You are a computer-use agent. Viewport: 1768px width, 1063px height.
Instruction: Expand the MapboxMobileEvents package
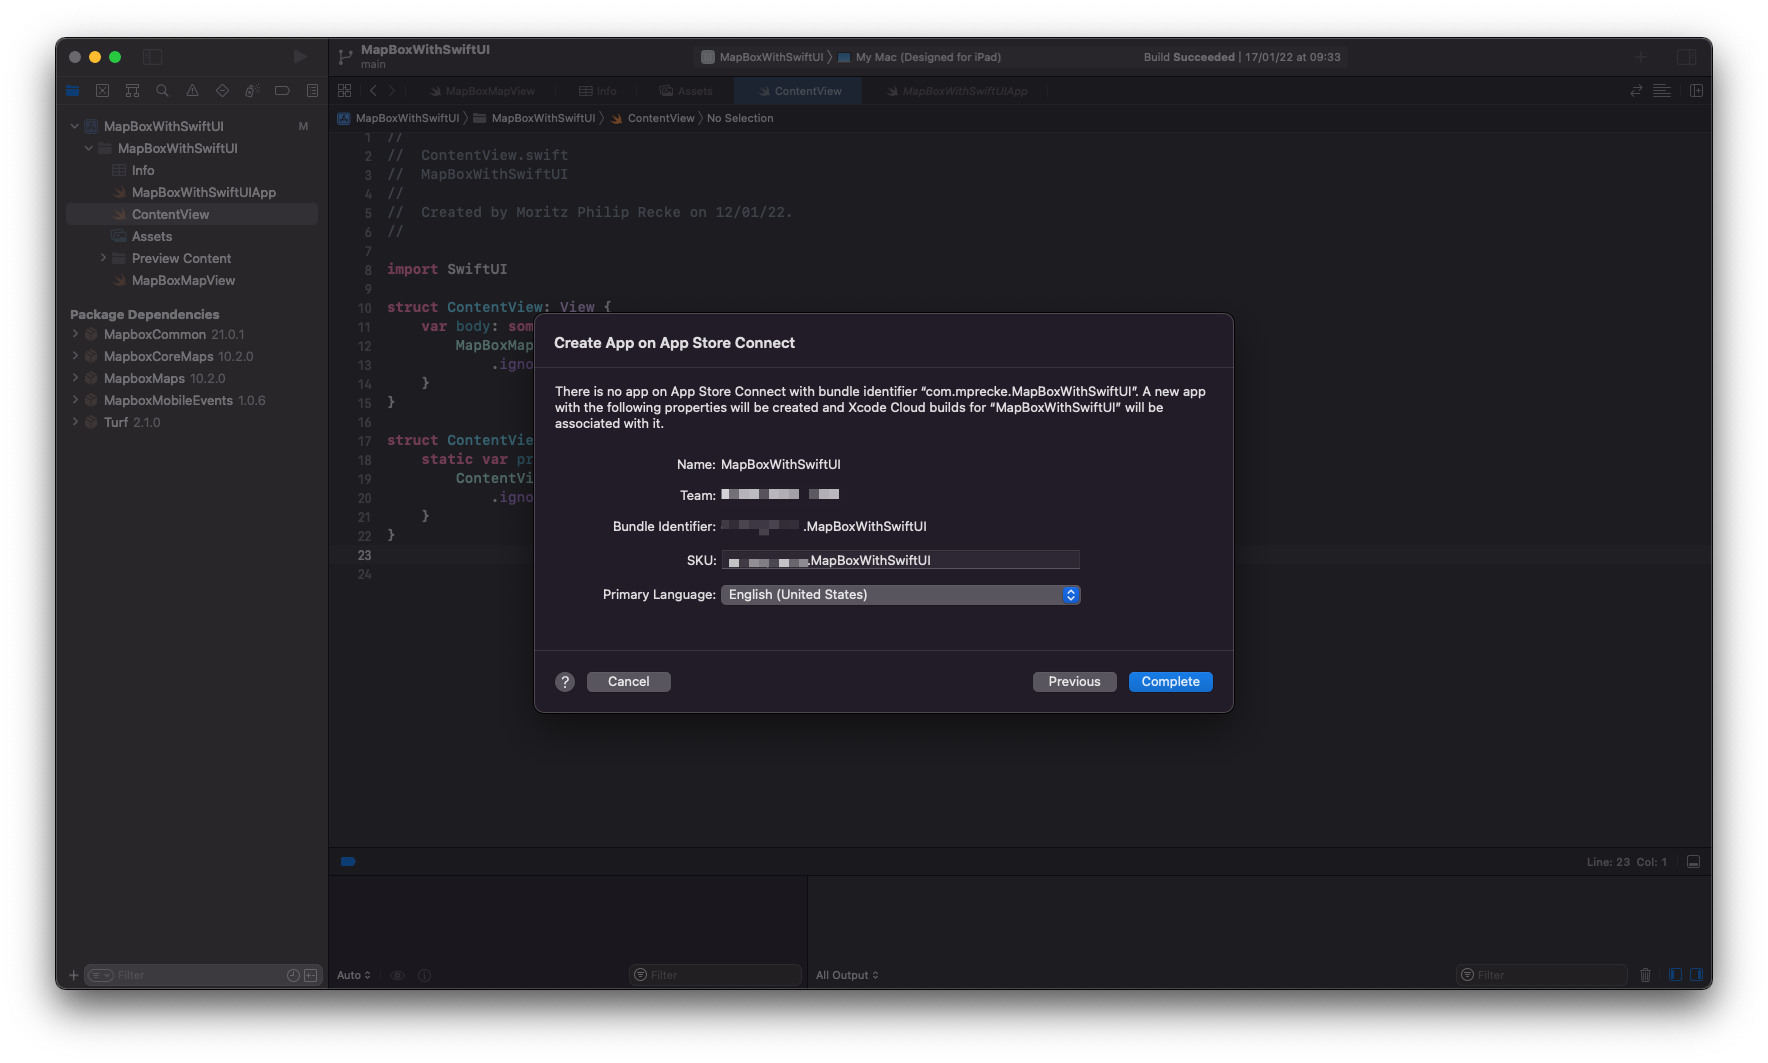(74, 400)
